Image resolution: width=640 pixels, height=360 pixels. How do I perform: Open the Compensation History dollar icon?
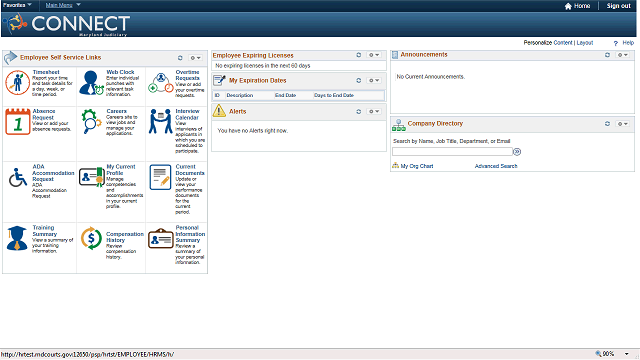(x=91, y=238)
